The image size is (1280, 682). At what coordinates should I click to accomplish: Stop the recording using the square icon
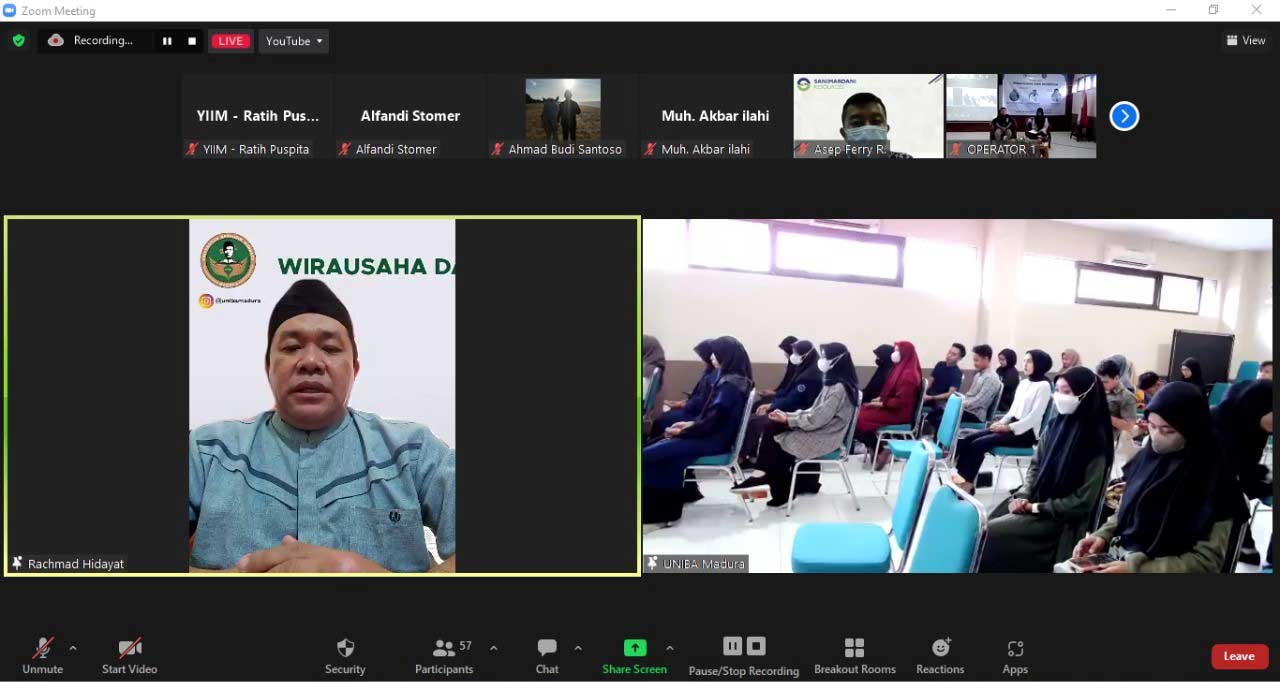[x=192, y=41]
